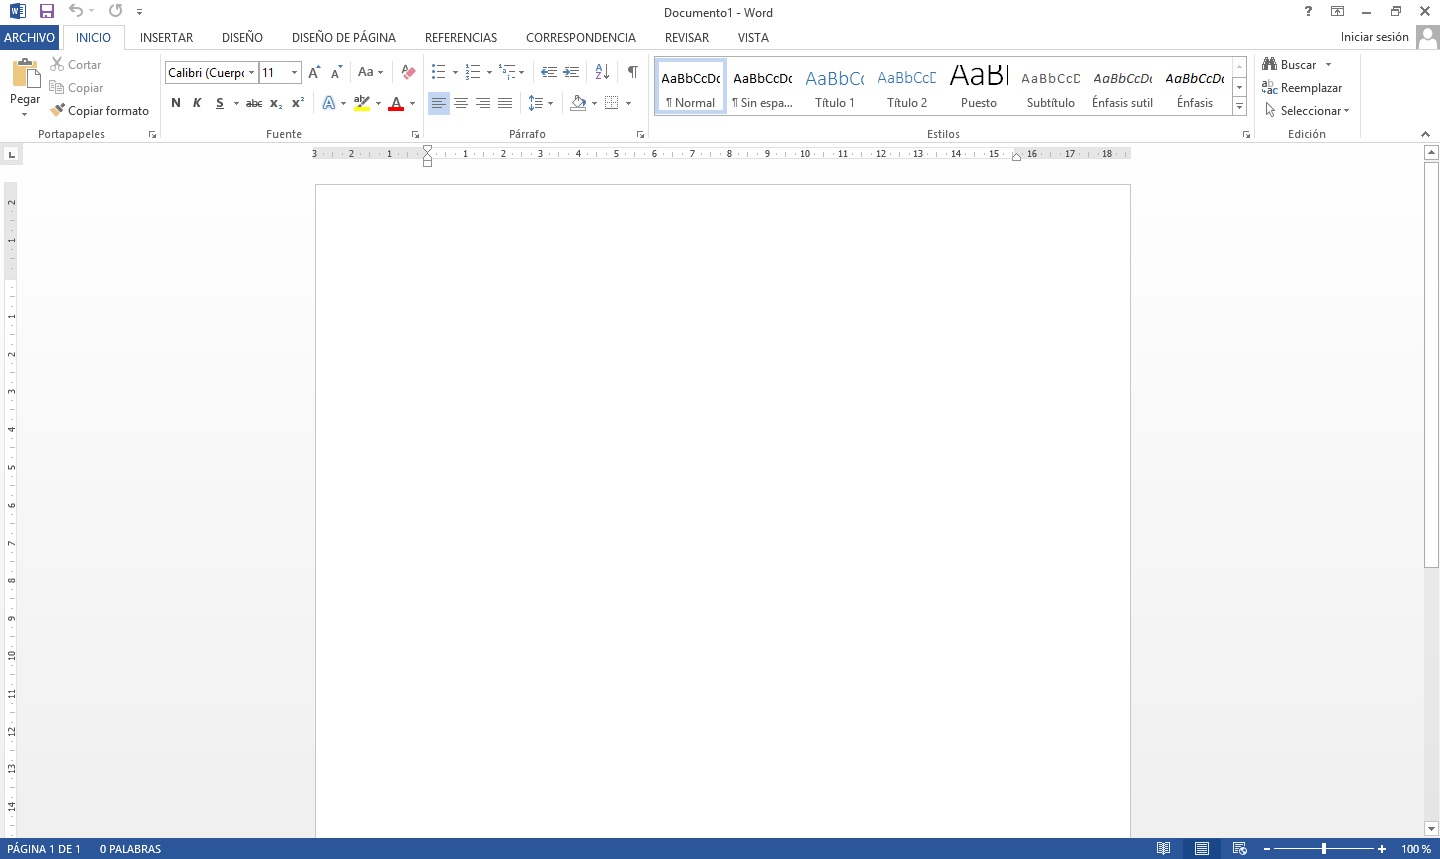Switch to the REFERENCIAS tab

click(x=461, y=37)
